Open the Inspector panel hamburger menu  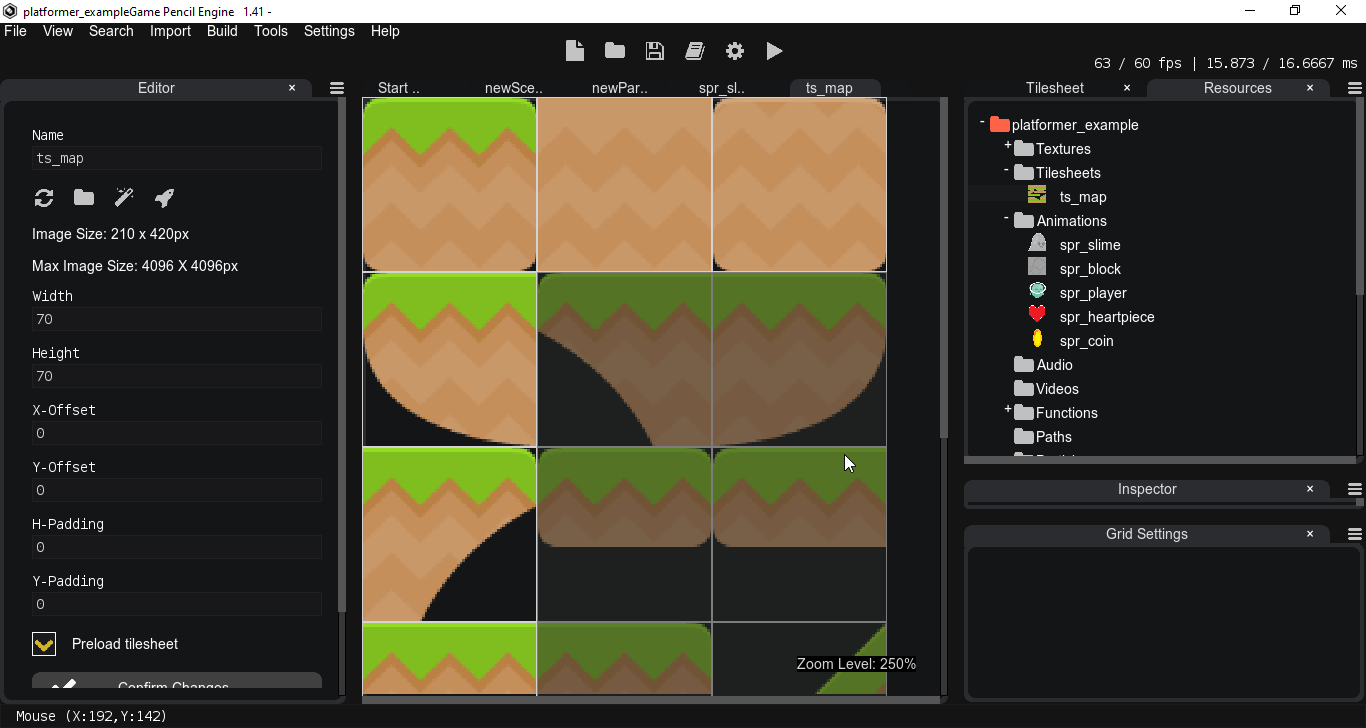tap(1355, 489)
